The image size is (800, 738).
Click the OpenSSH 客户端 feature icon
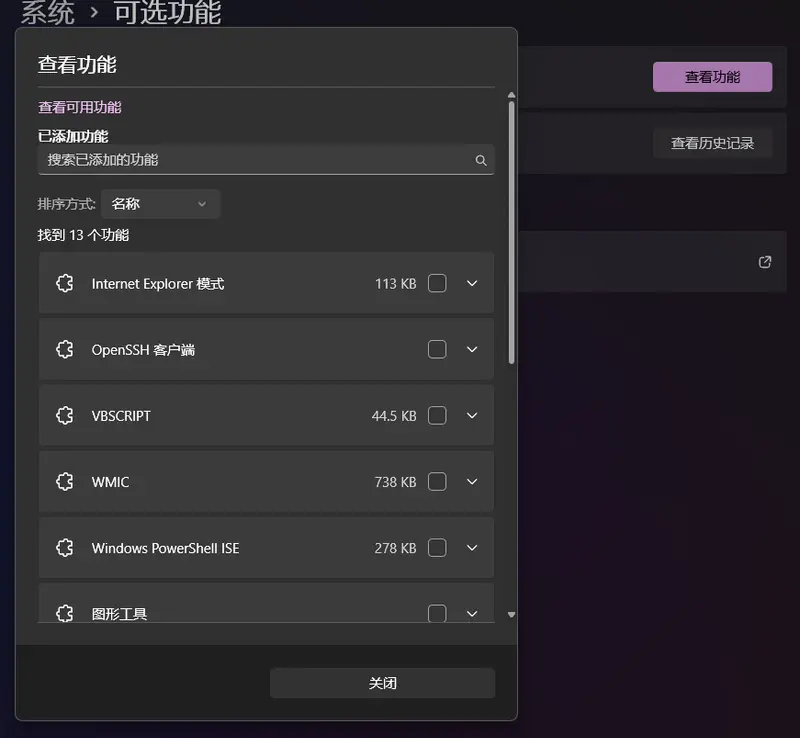(x=65, y=349)
